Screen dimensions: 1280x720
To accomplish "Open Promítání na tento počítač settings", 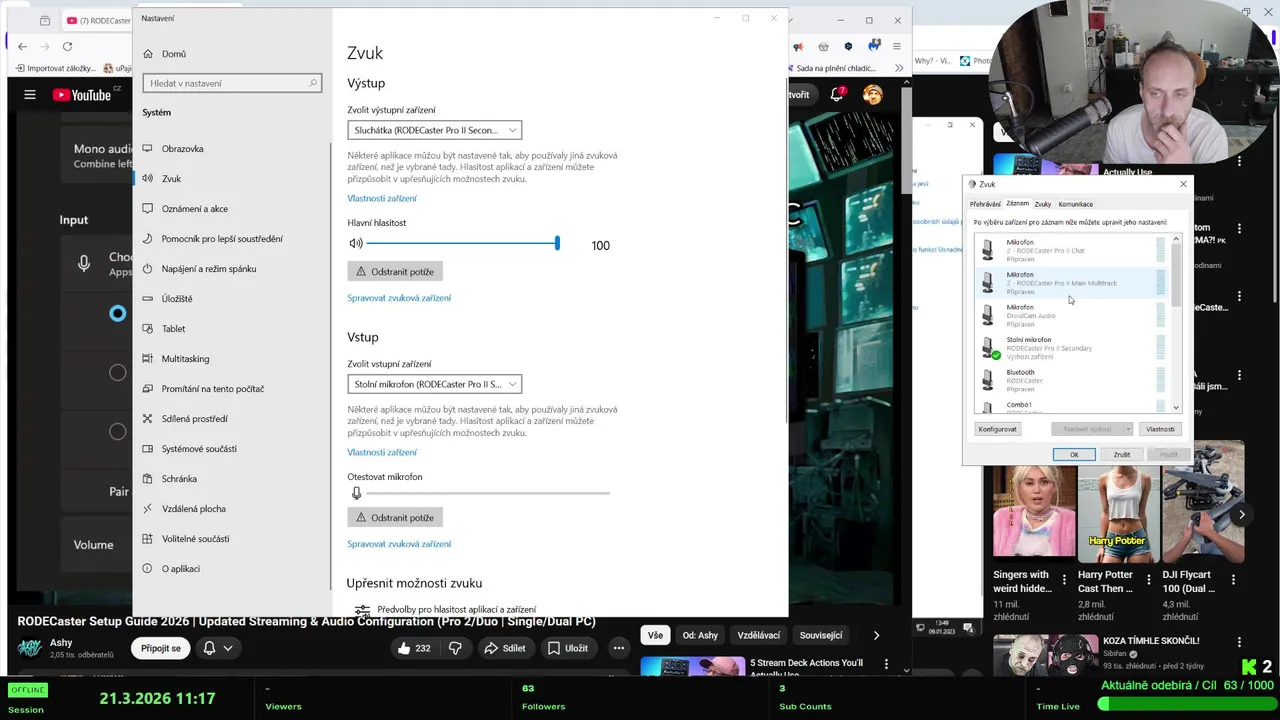I will (x=202, y=389).
